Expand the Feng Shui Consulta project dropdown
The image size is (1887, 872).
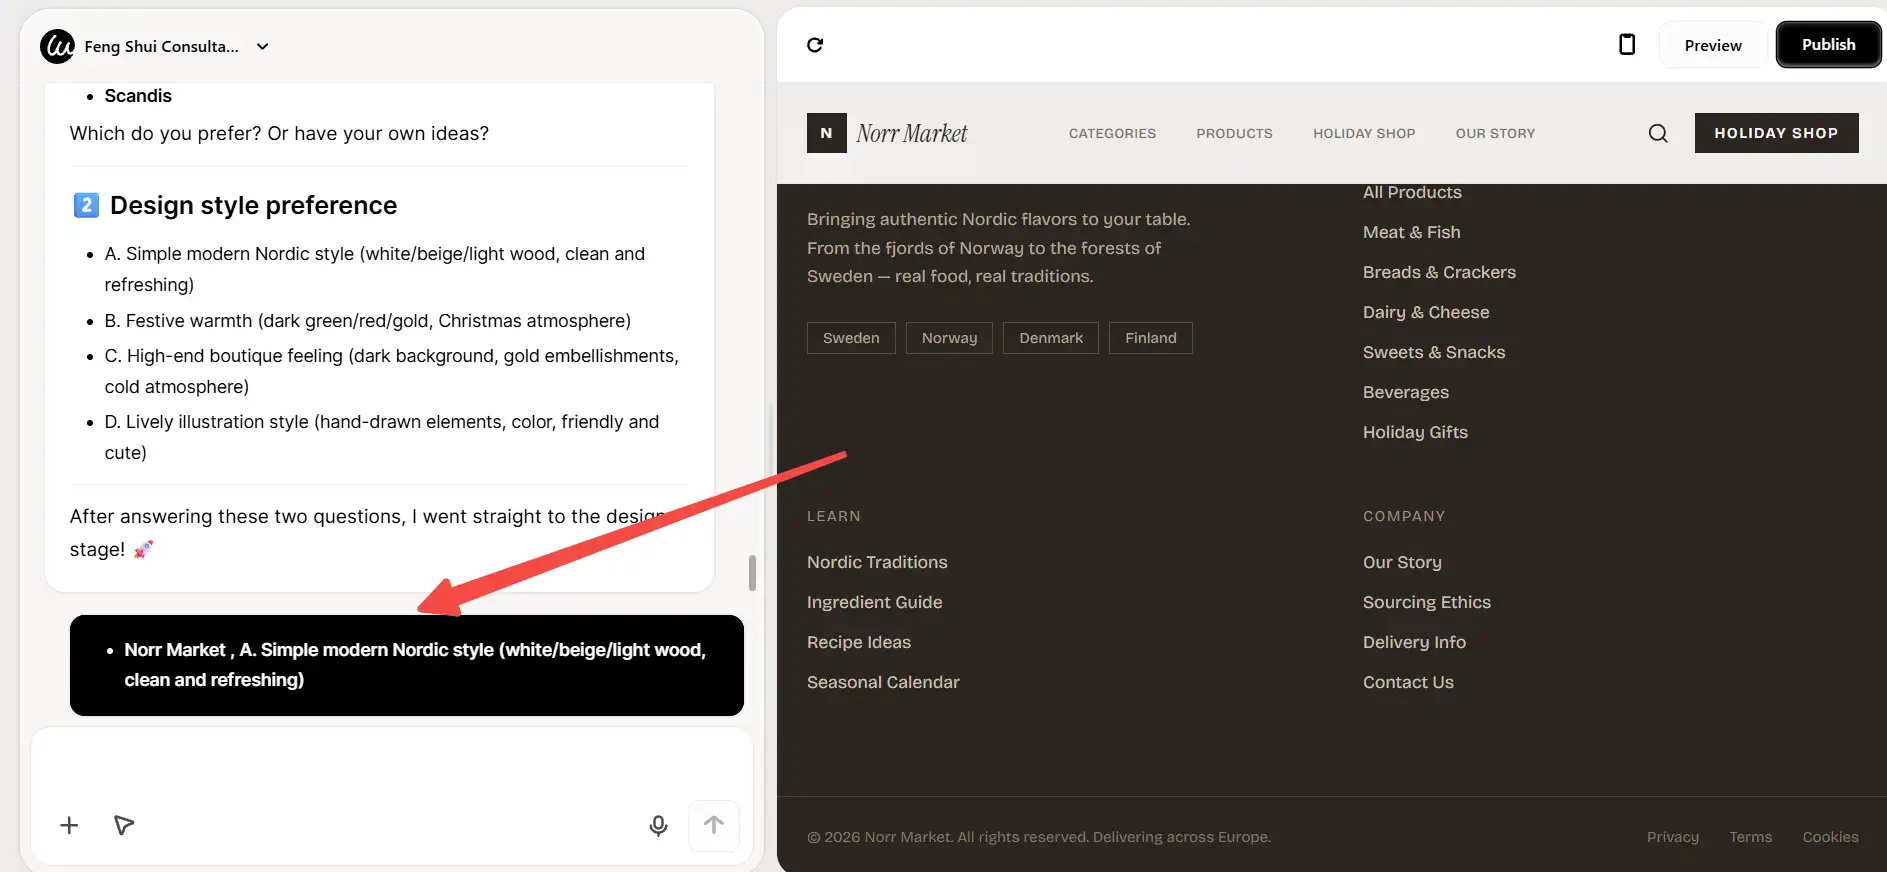tap(262, 46)
